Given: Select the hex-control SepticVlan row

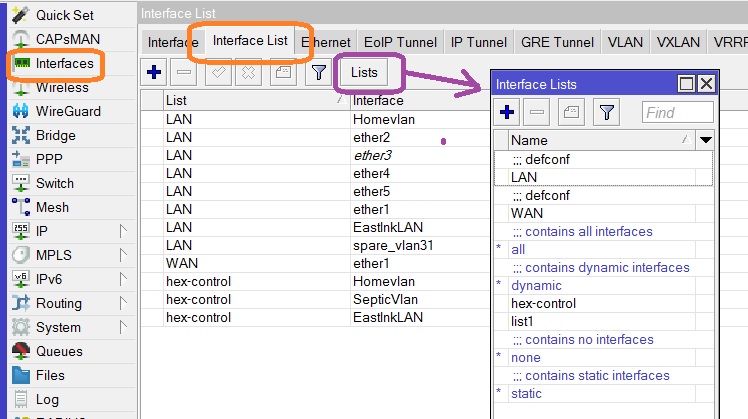Looking at the screenshot, I should (x=315, y=300).
